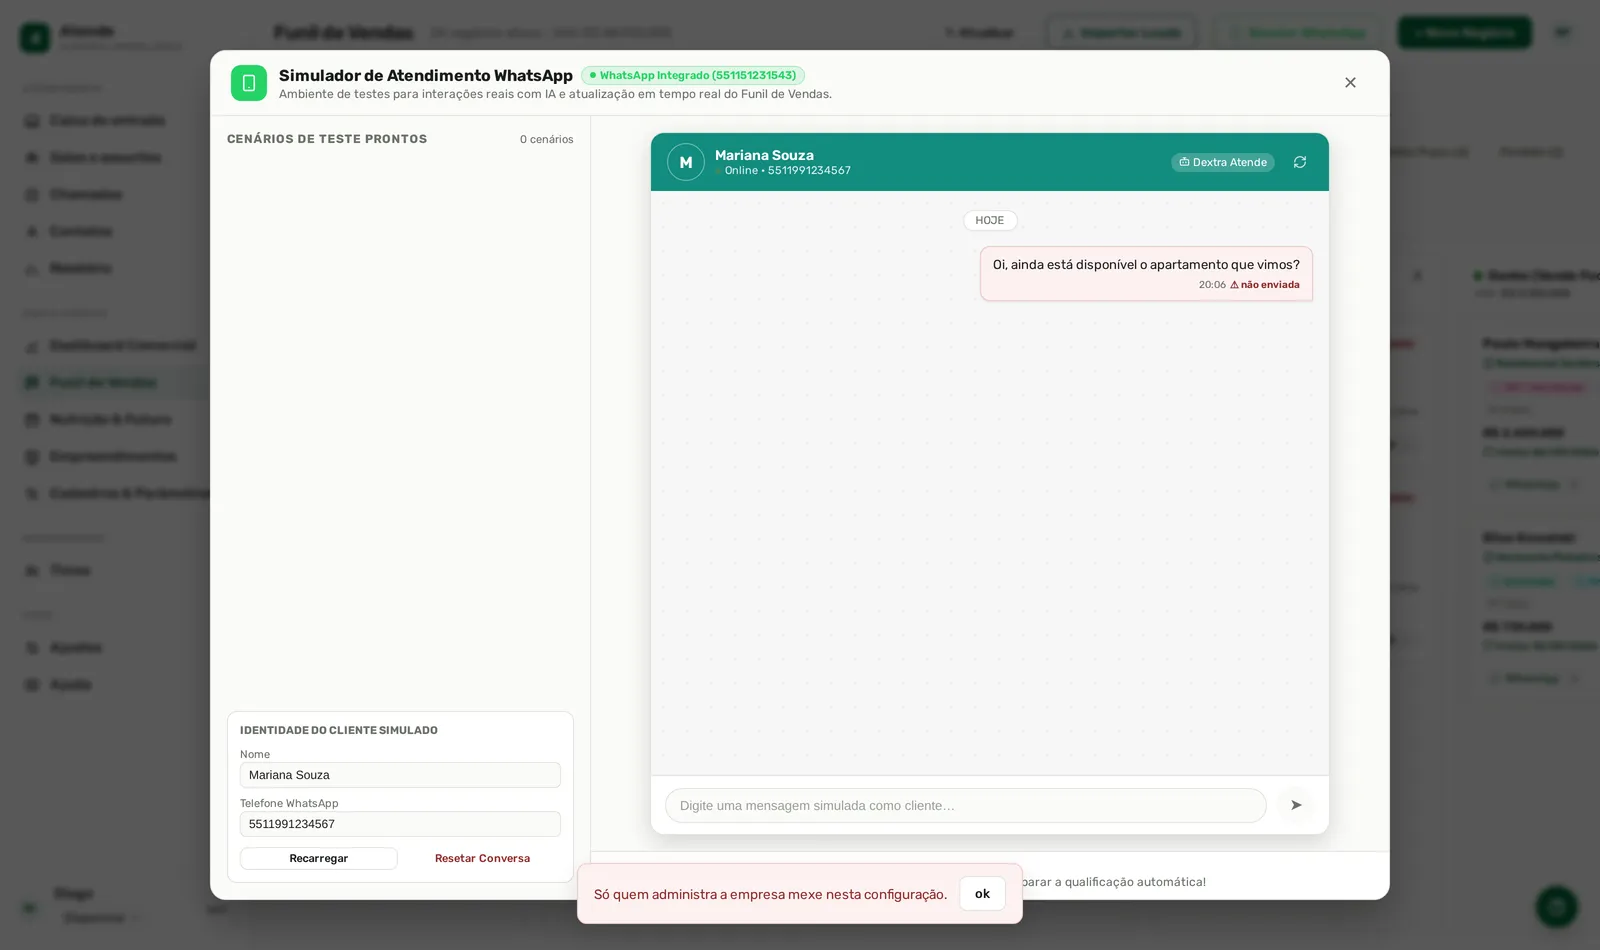Click the Mariana Souza contact name
The image size is (1600, 950).
[764, 155]
